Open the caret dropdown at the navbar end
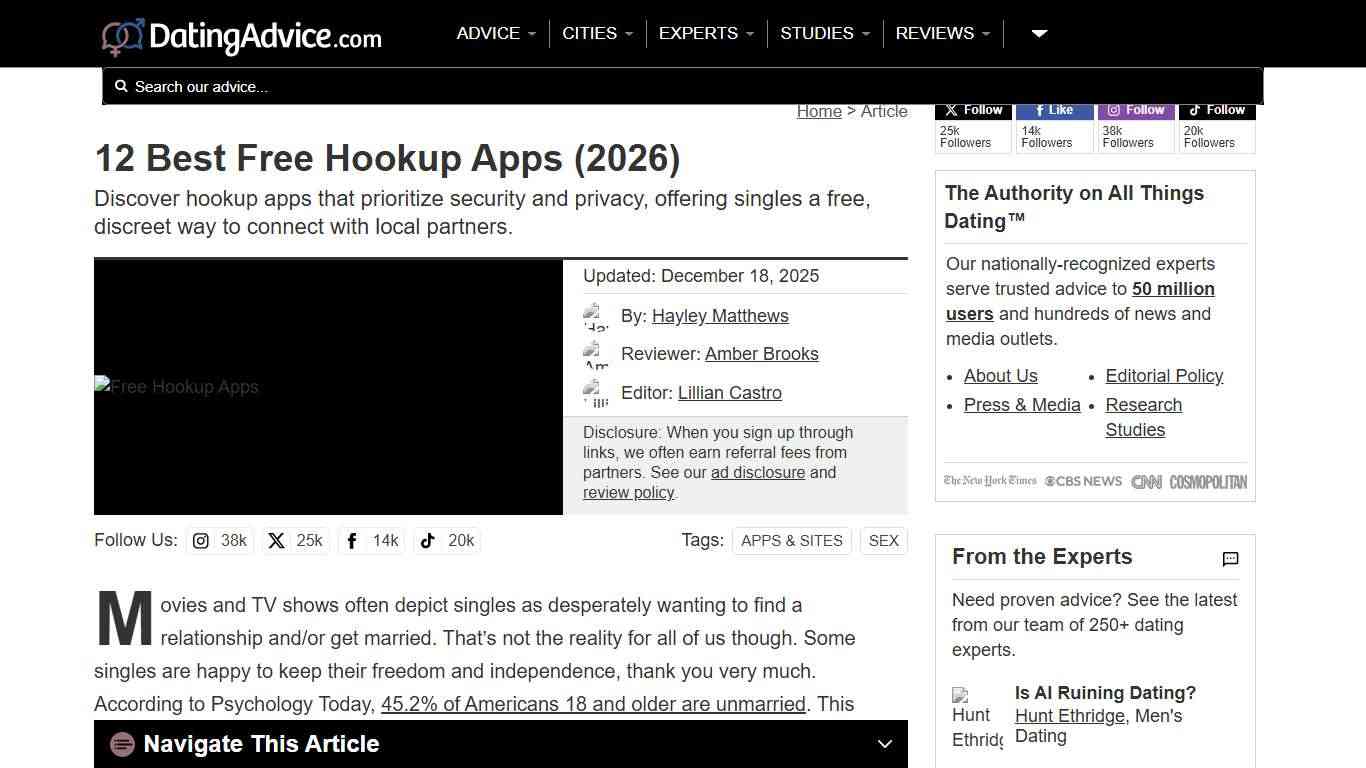The image size is (1366, 768). (1038, 33)
